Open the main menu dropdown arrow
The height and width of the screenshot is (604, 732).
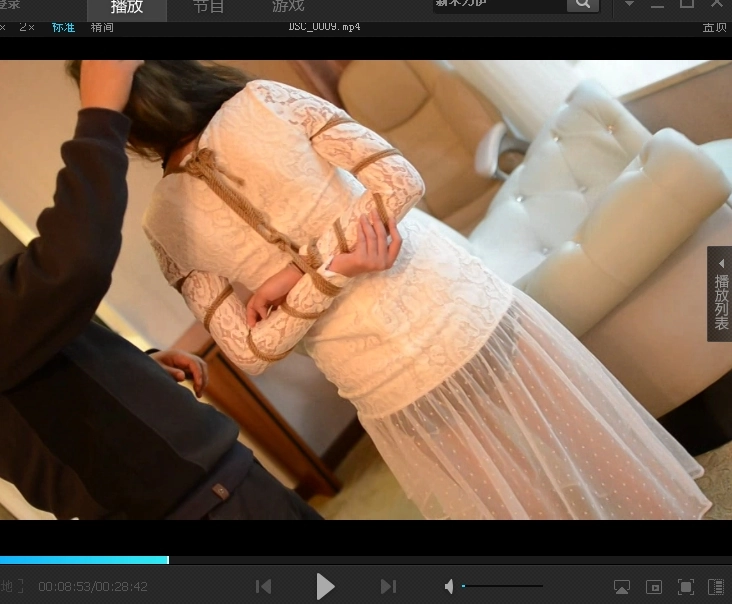point(629,5)
